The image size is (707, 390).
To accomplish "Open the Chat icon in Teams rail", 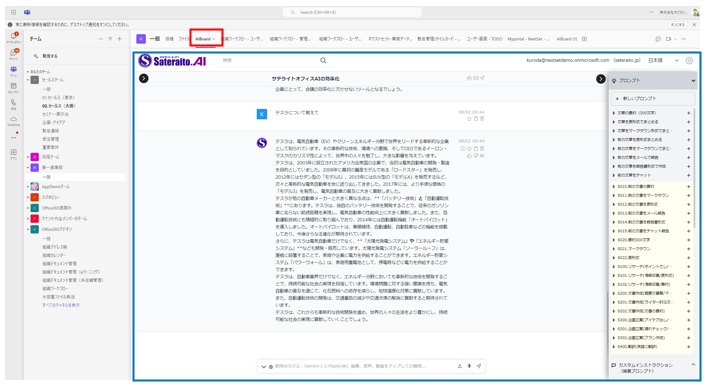I will [14, 54].
